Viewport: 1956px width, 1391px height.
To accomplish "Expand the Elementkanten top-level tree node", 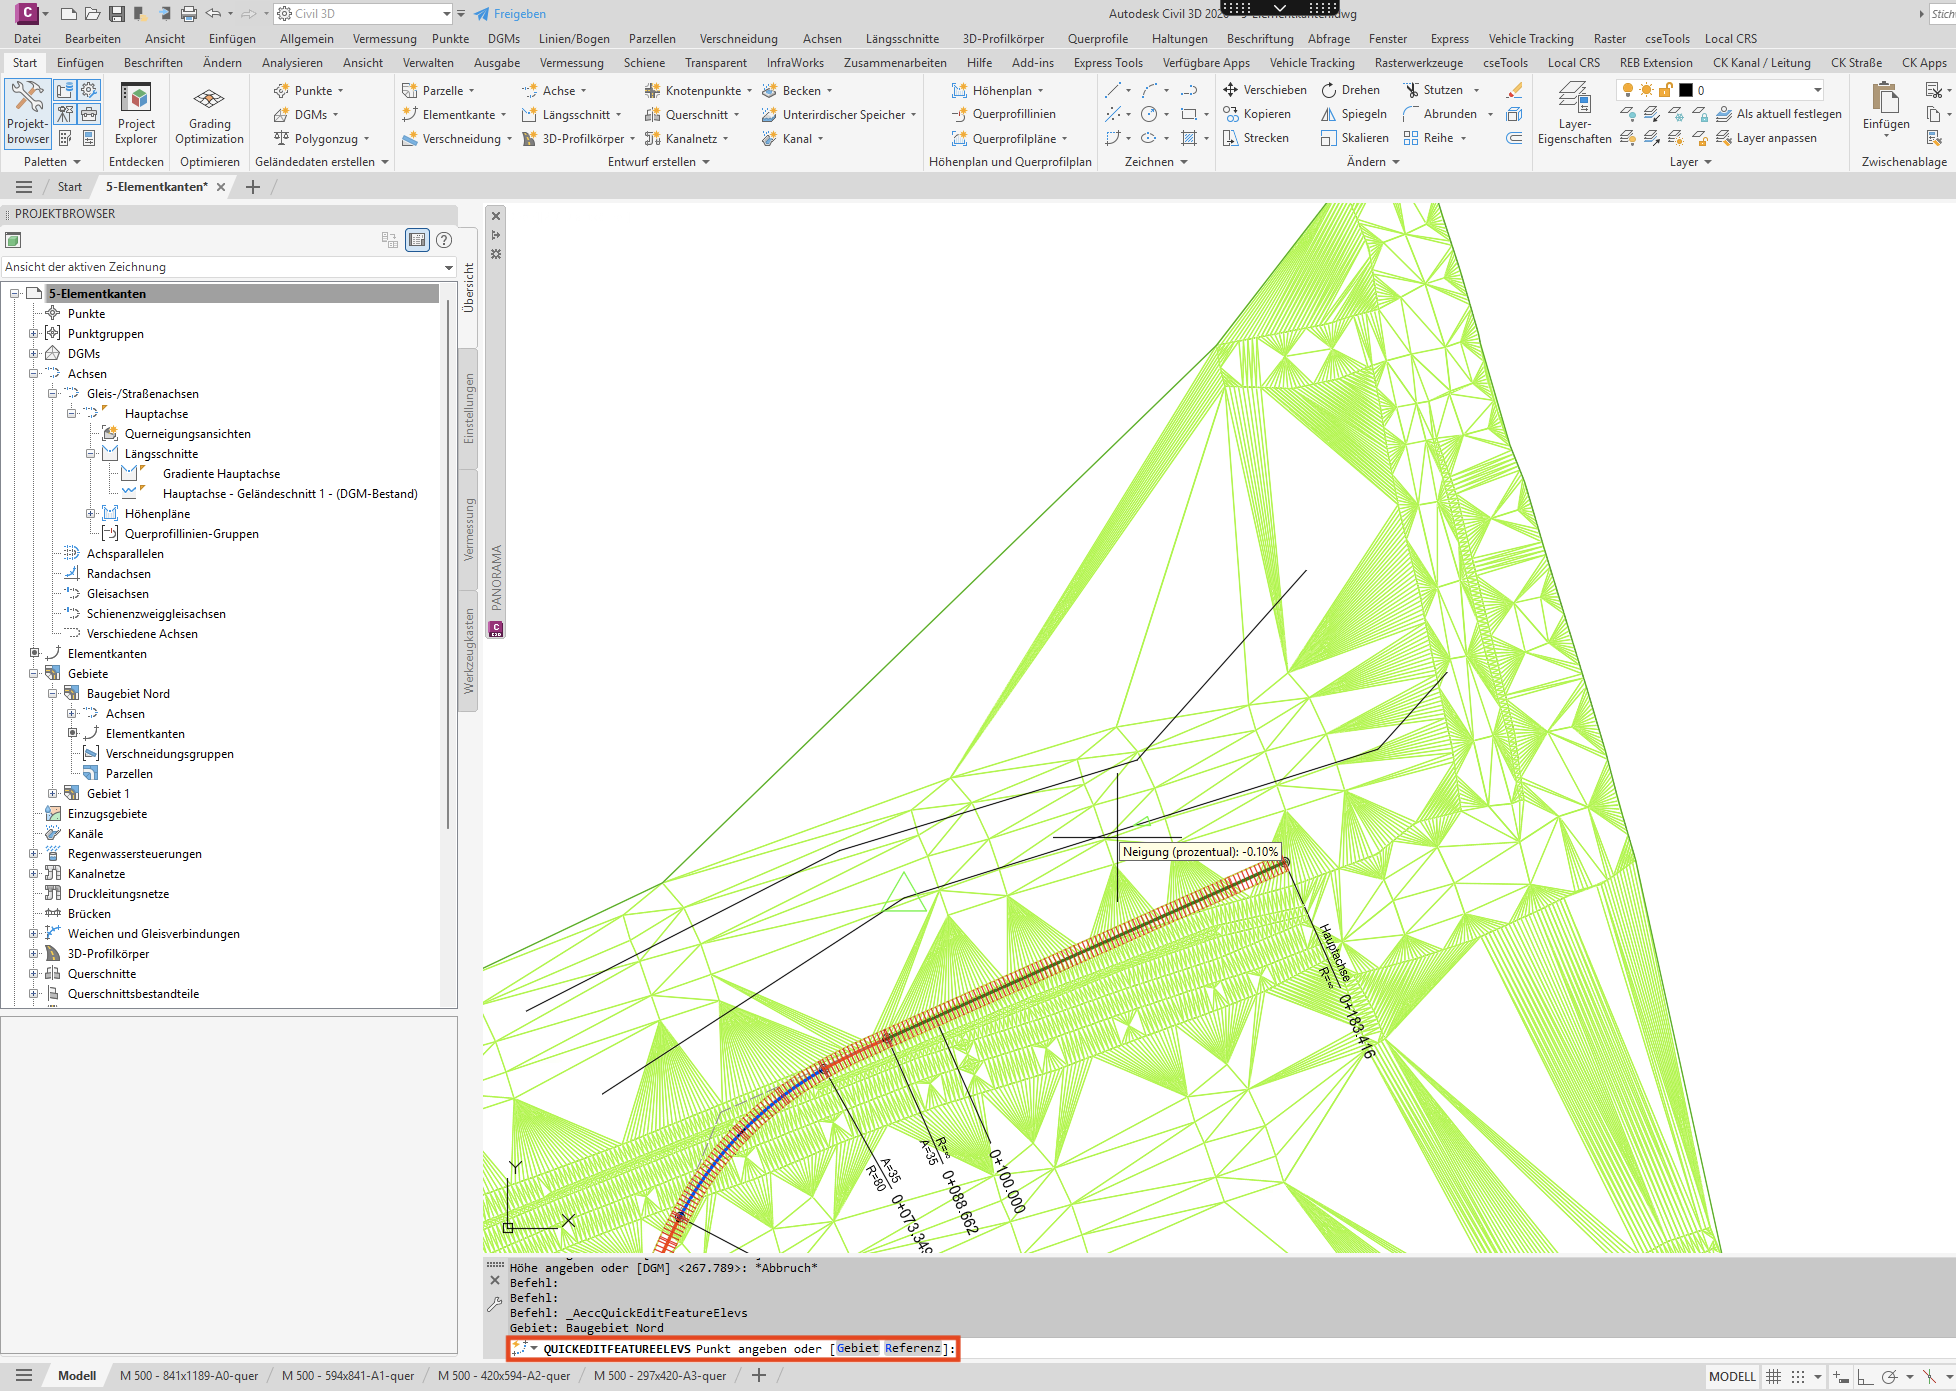I will (x=34, y=654).
